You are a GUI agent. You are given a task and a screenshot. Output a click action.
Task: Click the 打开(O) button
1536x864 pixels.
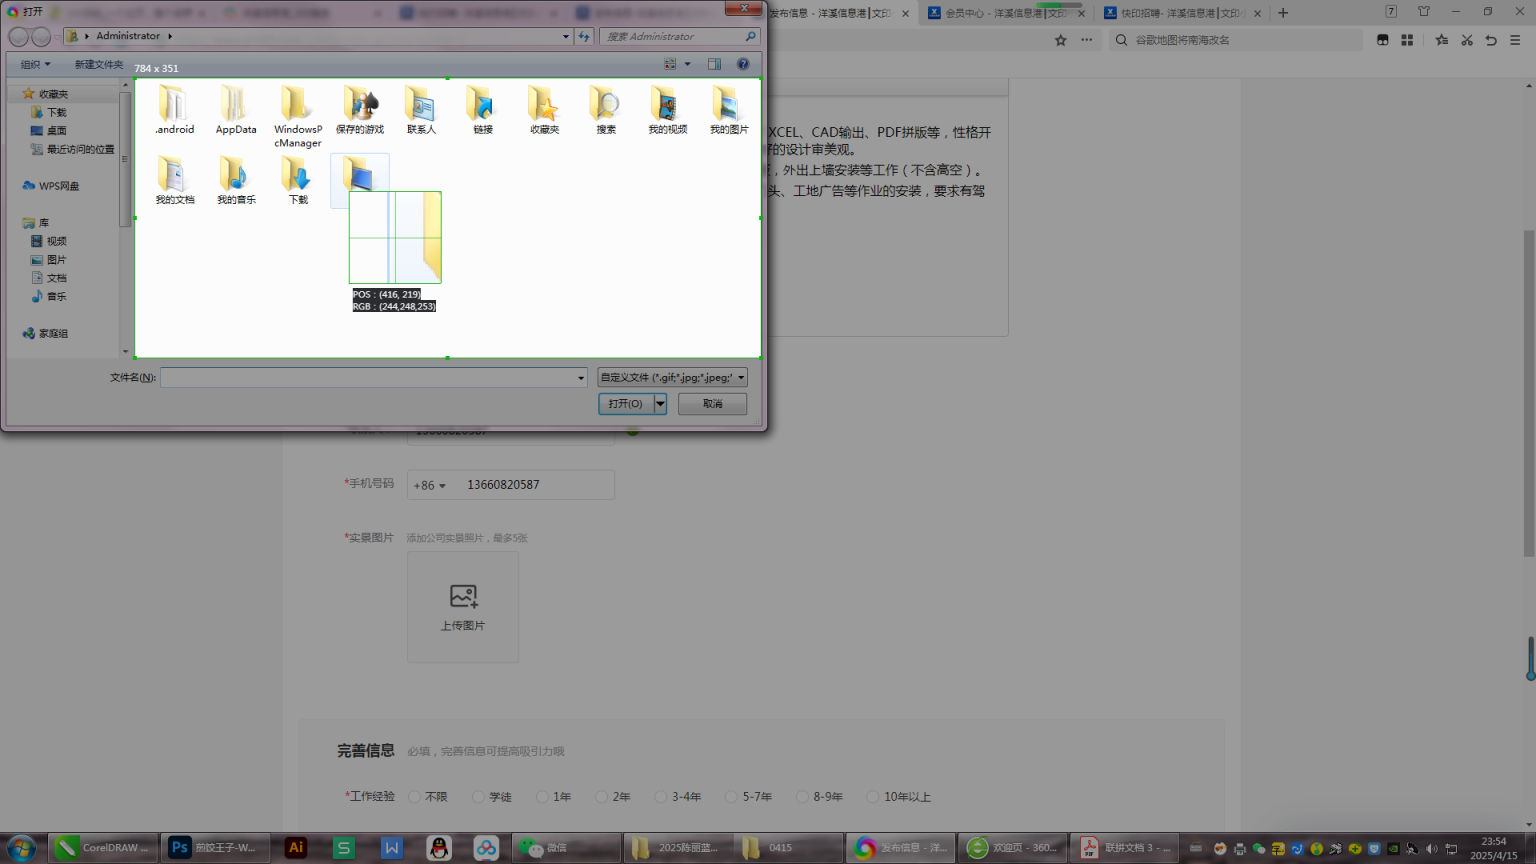pyautogui.click(x=626, y=404)
